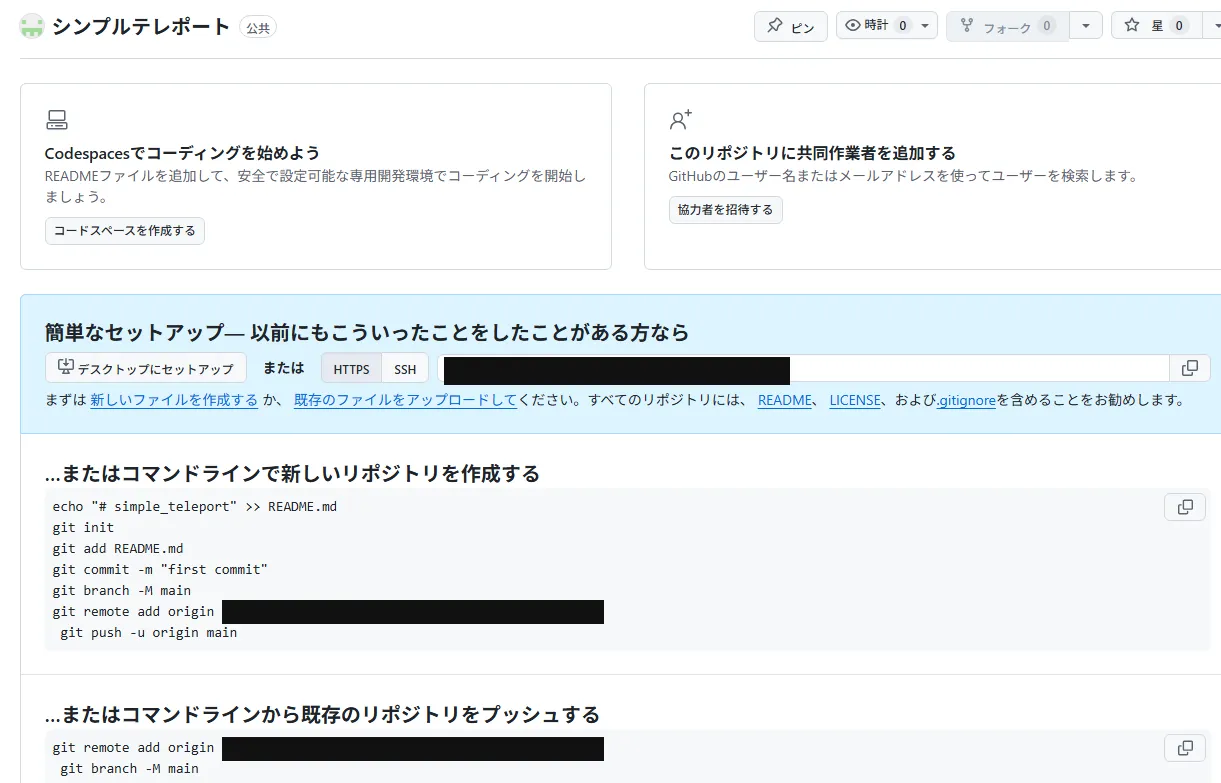Click the watch count 0 badge

pos(902,25)
